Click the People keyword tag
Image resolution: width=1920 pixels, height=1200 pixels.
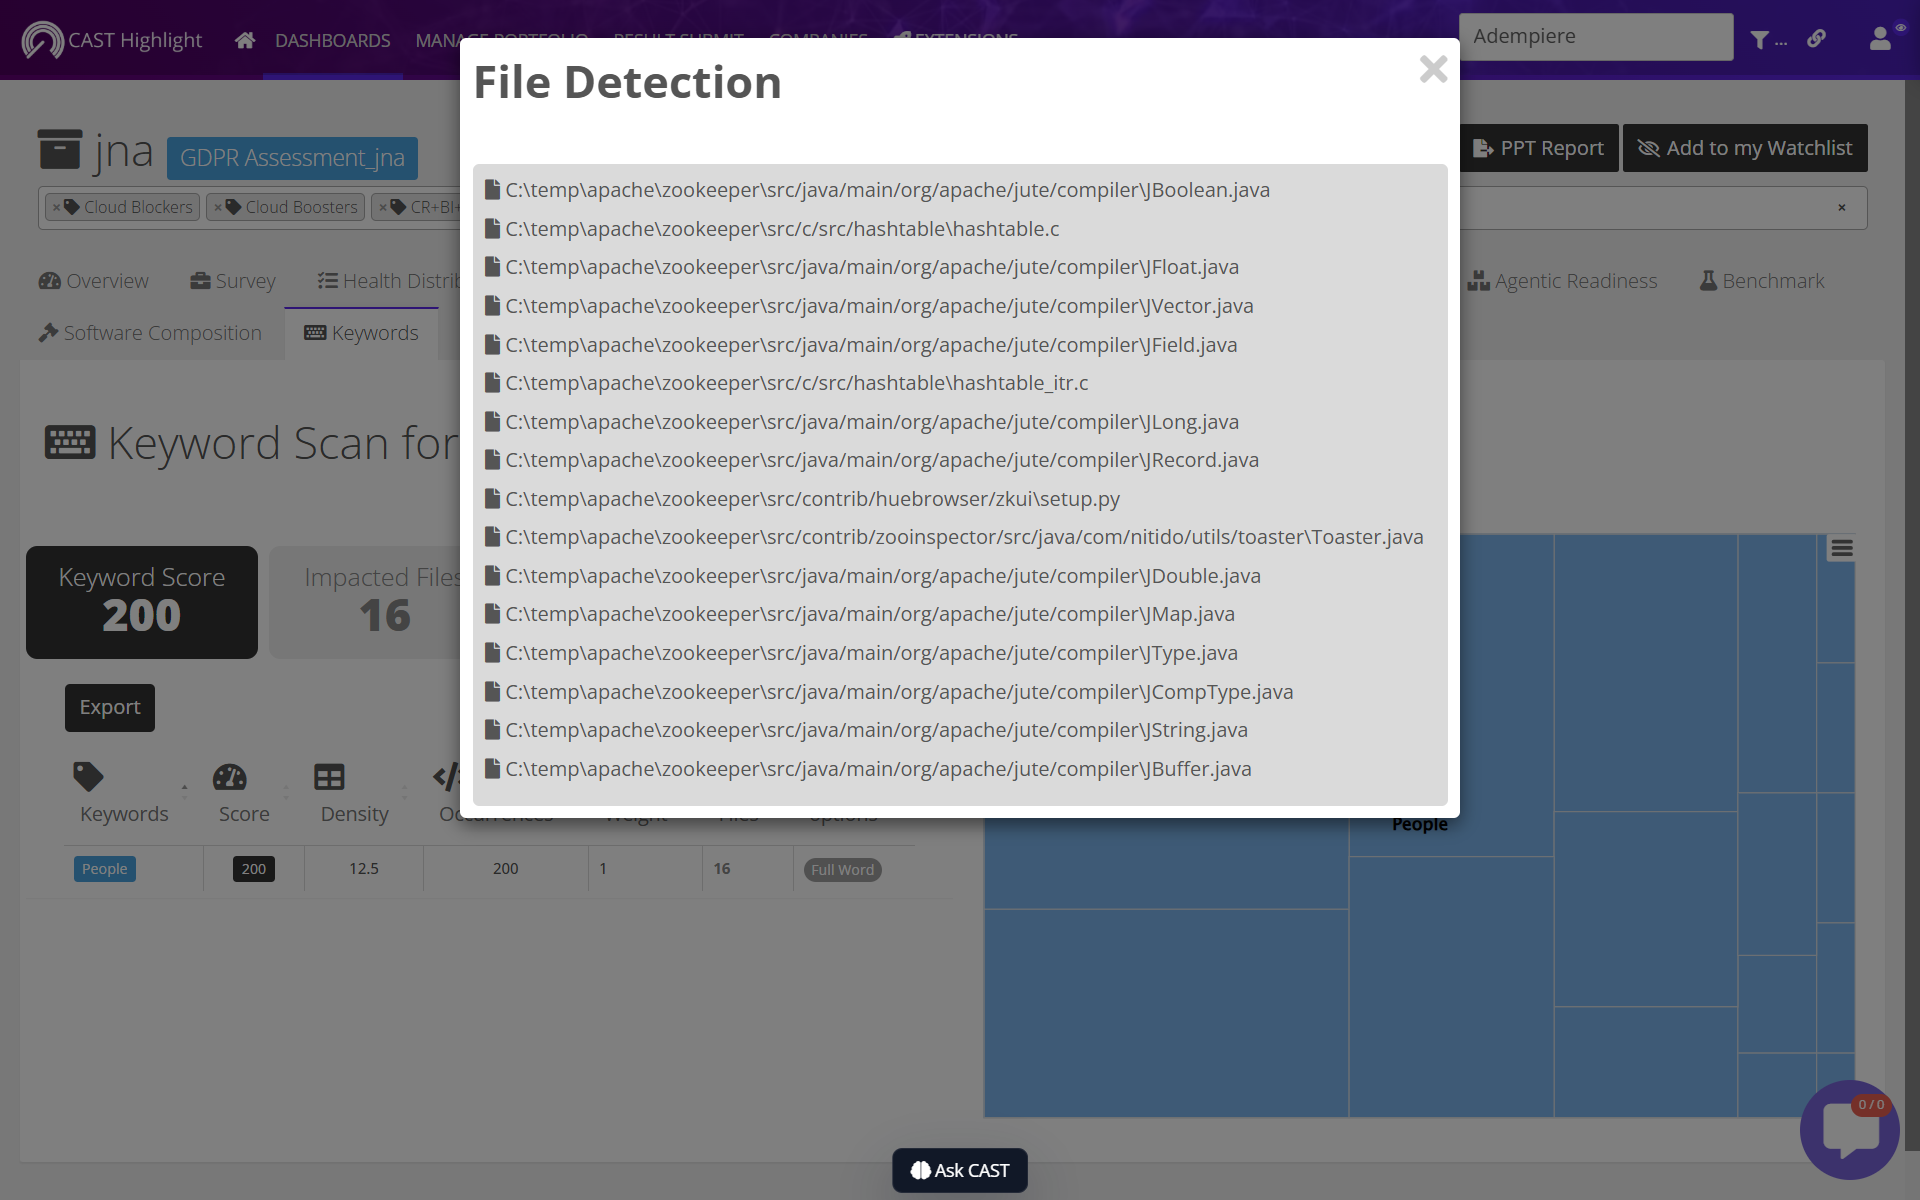click(105, 869)
